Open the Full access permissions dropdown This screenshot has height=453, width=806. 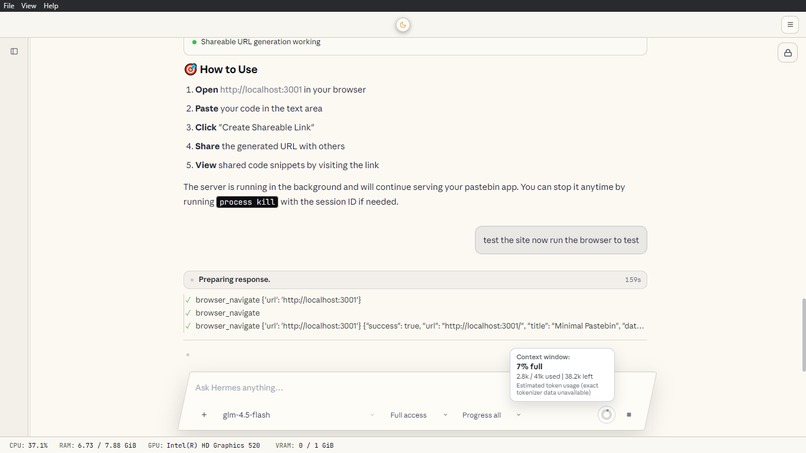coord(418,415)
